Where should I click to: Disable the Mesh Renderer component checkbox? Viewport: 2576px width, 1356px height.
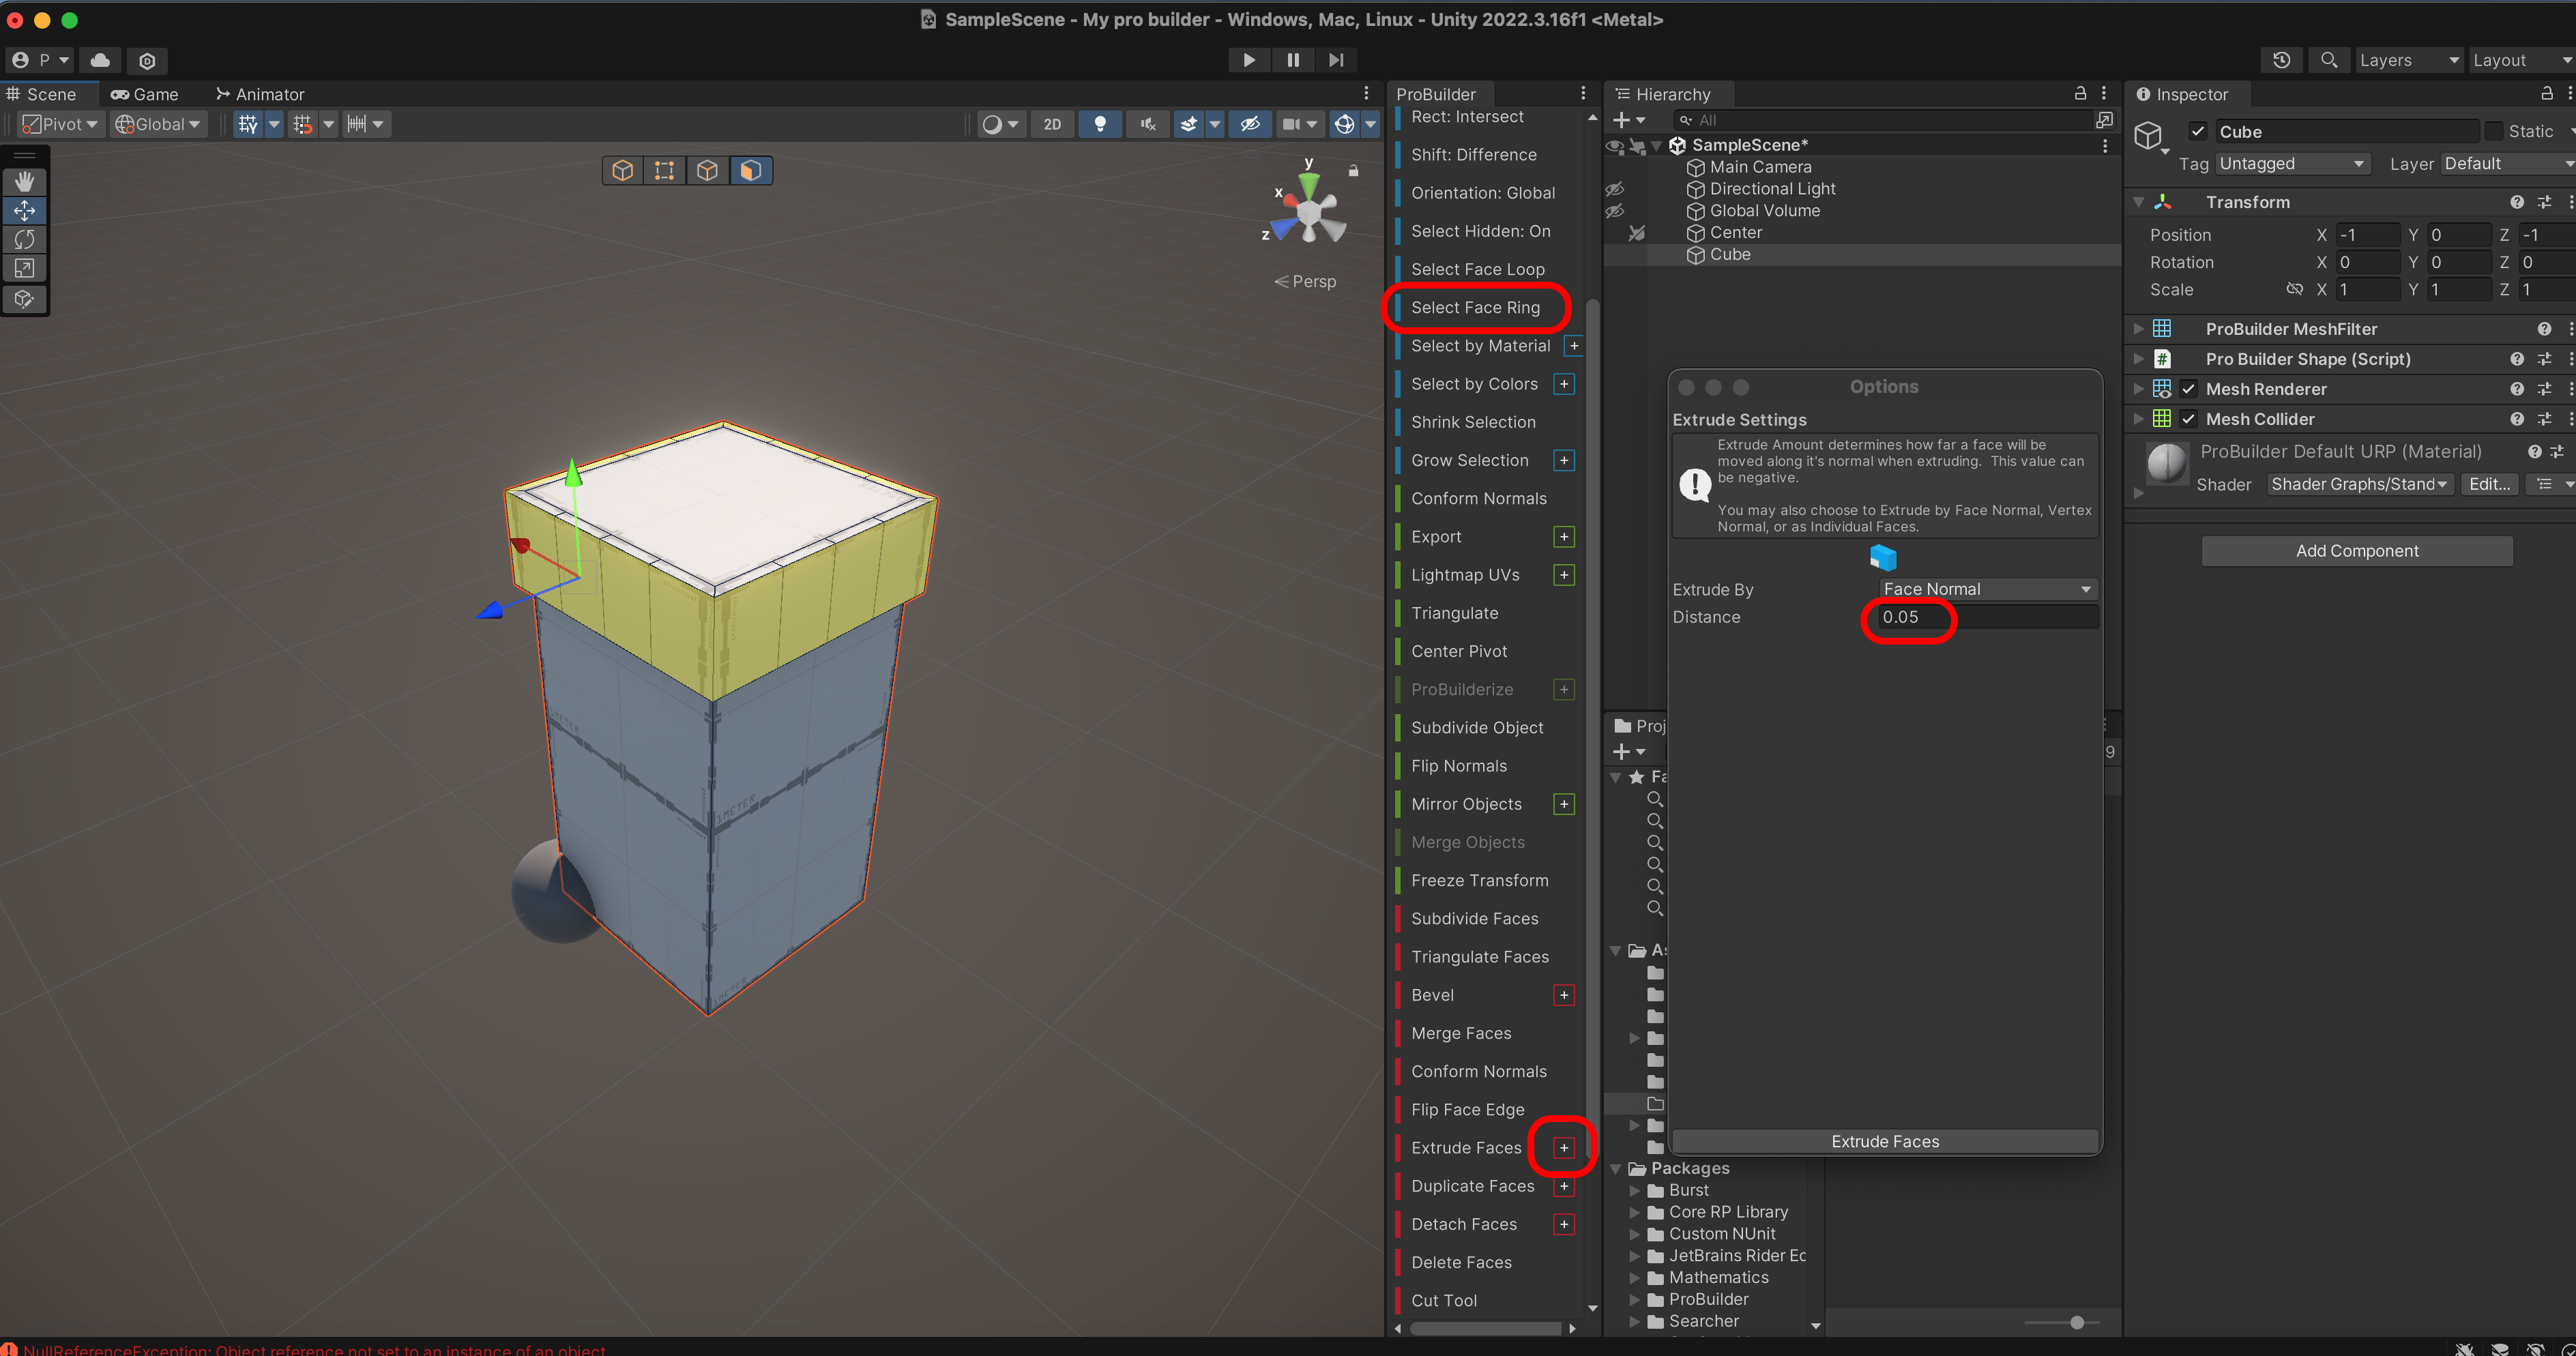click(x=2188, y=389)
